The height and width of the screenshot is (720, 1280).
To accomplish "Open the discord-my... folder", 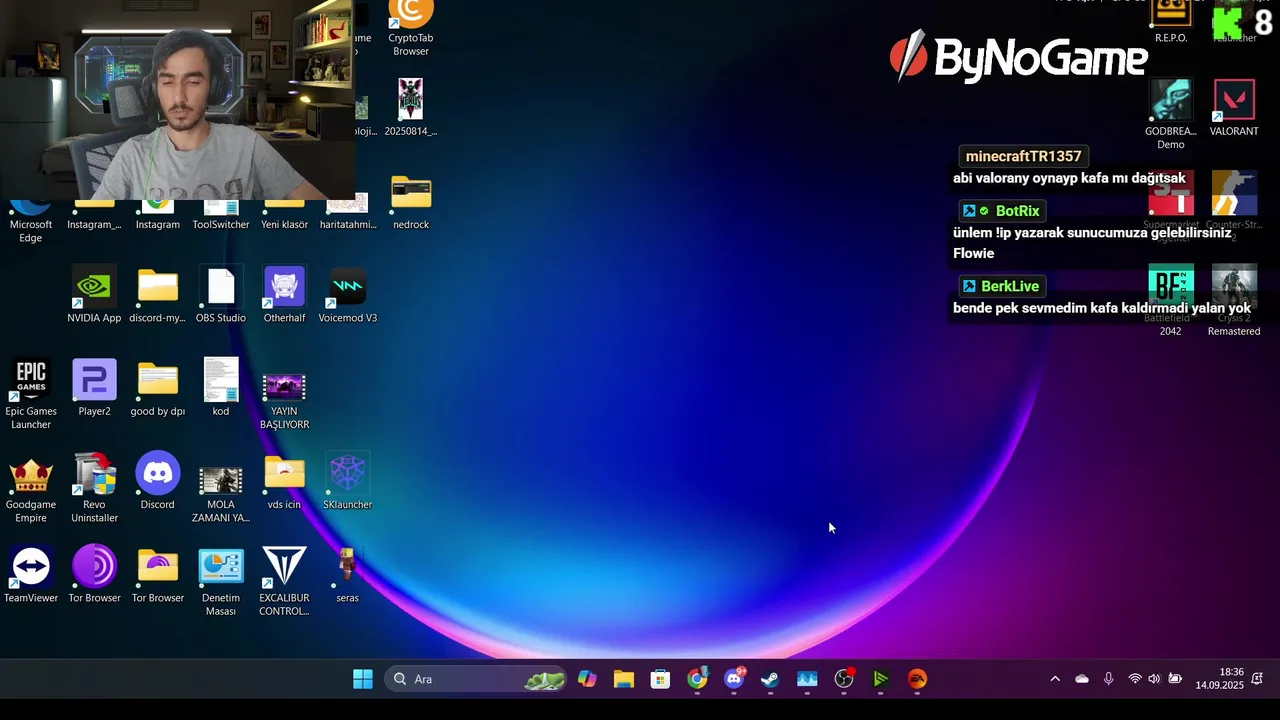I will pos(158,295).
